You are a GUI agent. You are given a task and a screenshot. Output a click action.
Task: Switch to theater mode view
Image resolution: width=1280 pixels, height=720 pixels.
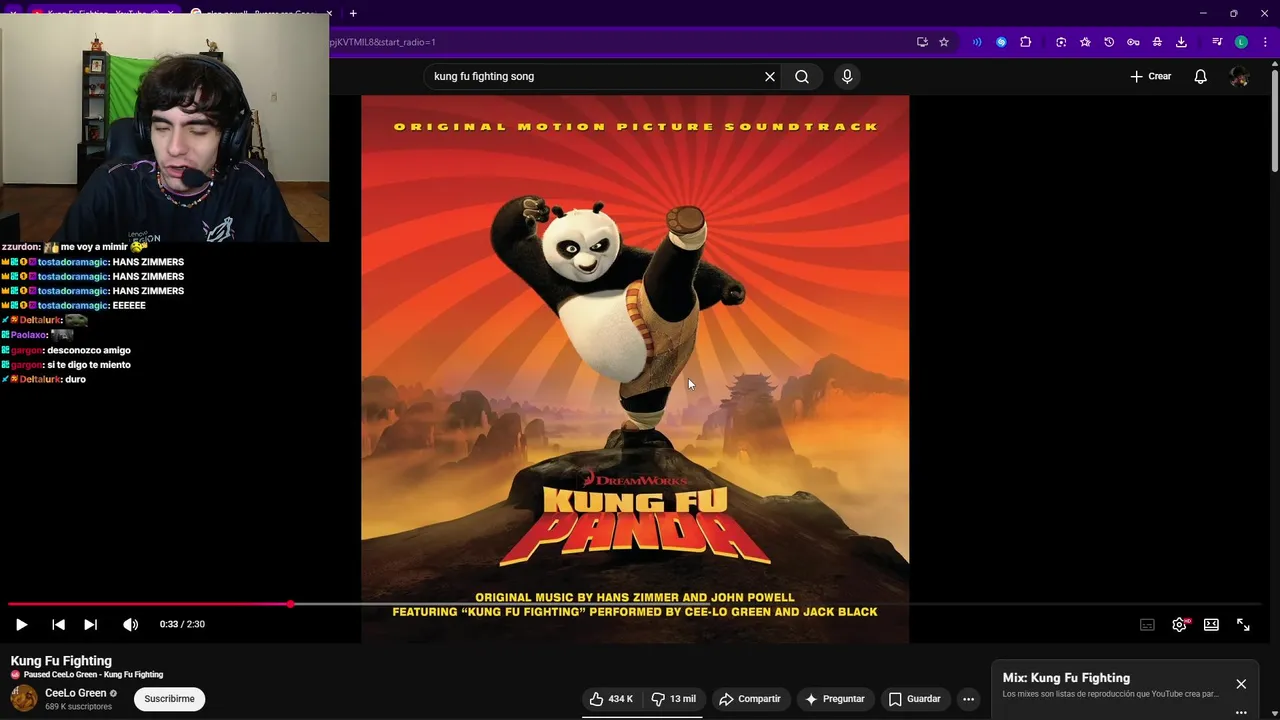pos(1211,625)
